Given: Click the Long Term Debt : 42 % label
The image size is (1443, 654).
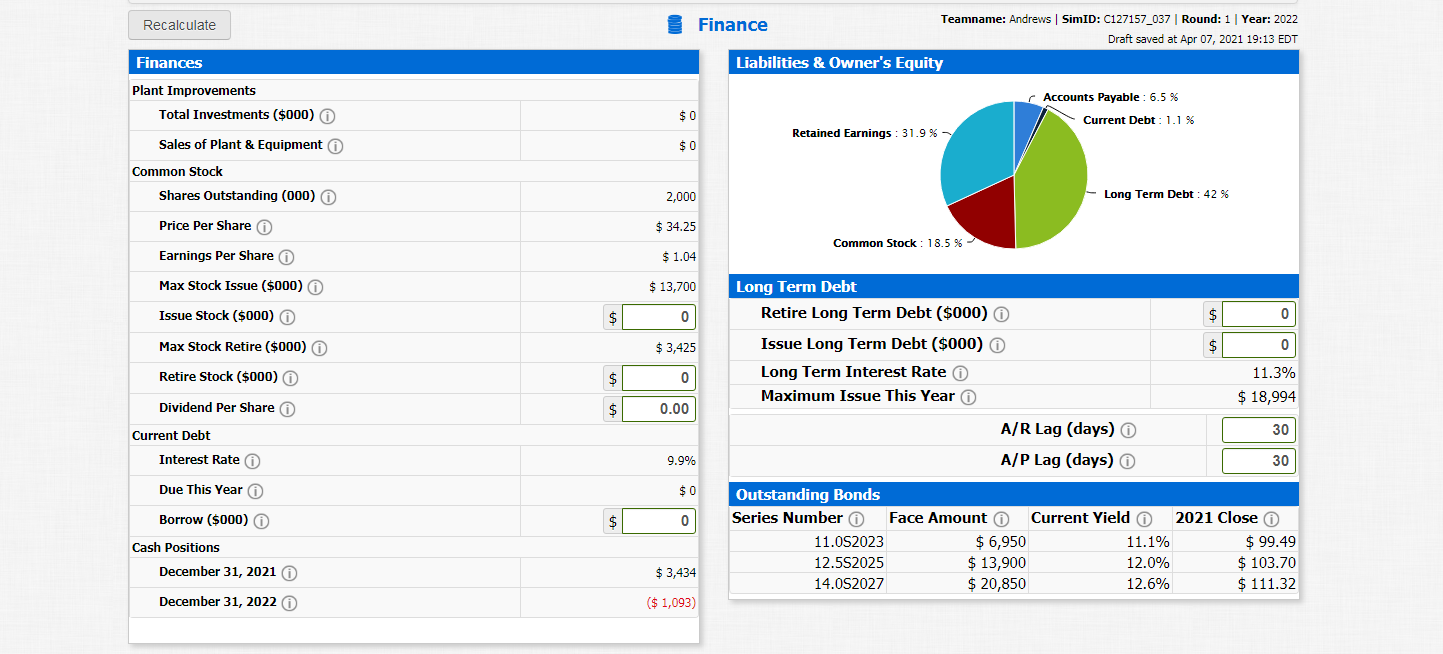Looking at the screenshot, I should click(x=1166, y=194).
